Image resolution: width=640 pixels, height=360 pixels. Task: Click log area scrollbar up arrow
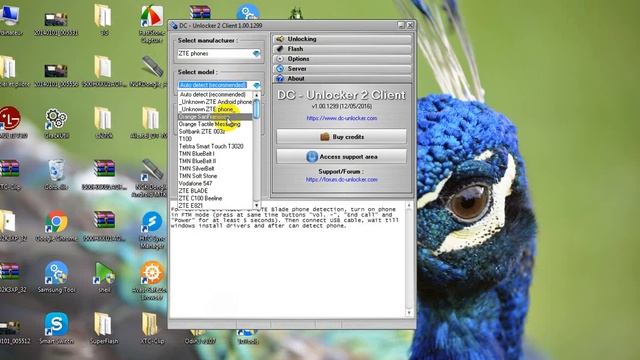409,205
